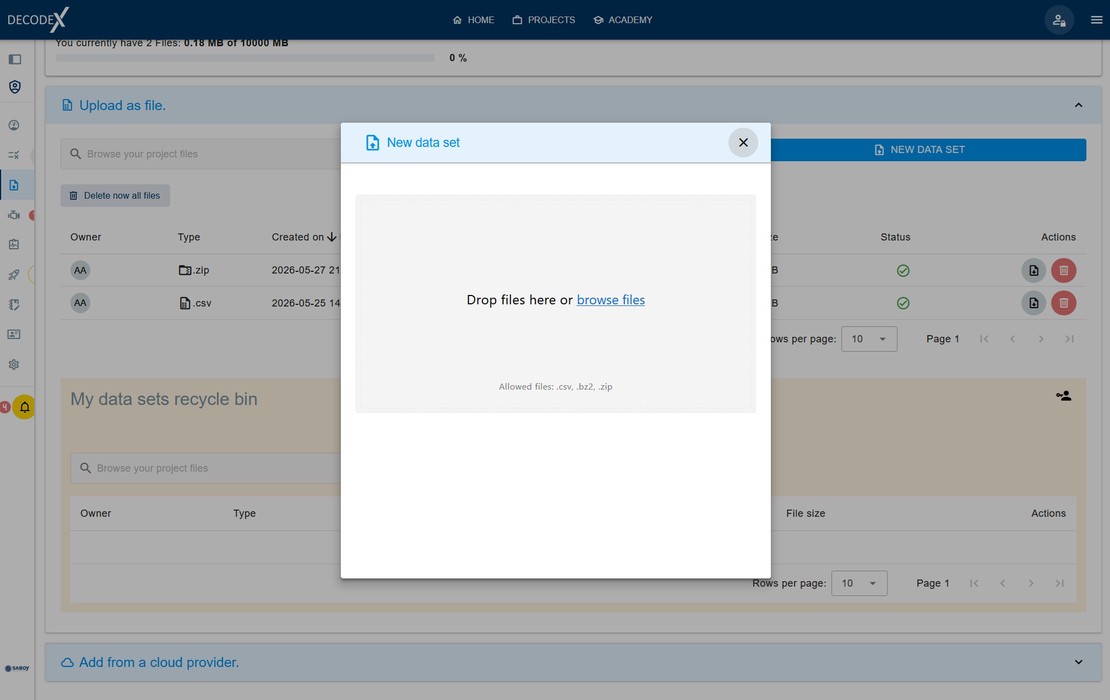The width and height of the screenshot is (1110, 700).
Task: Go to the next page in the recycle bin table
Action: click(x=1031, y=583)
